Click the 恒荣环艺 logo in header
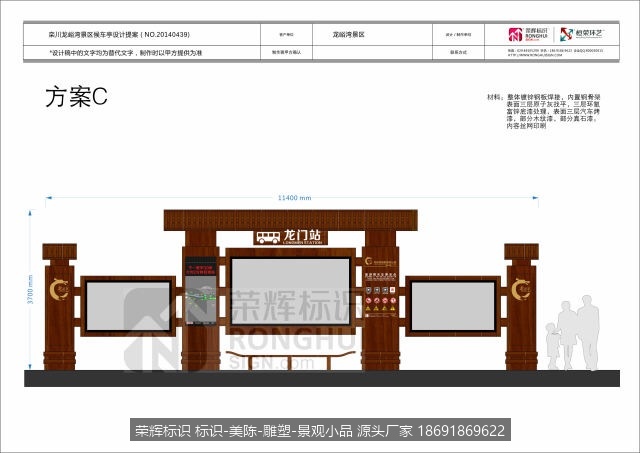This screenshot has height=453, width=640. 582,34
